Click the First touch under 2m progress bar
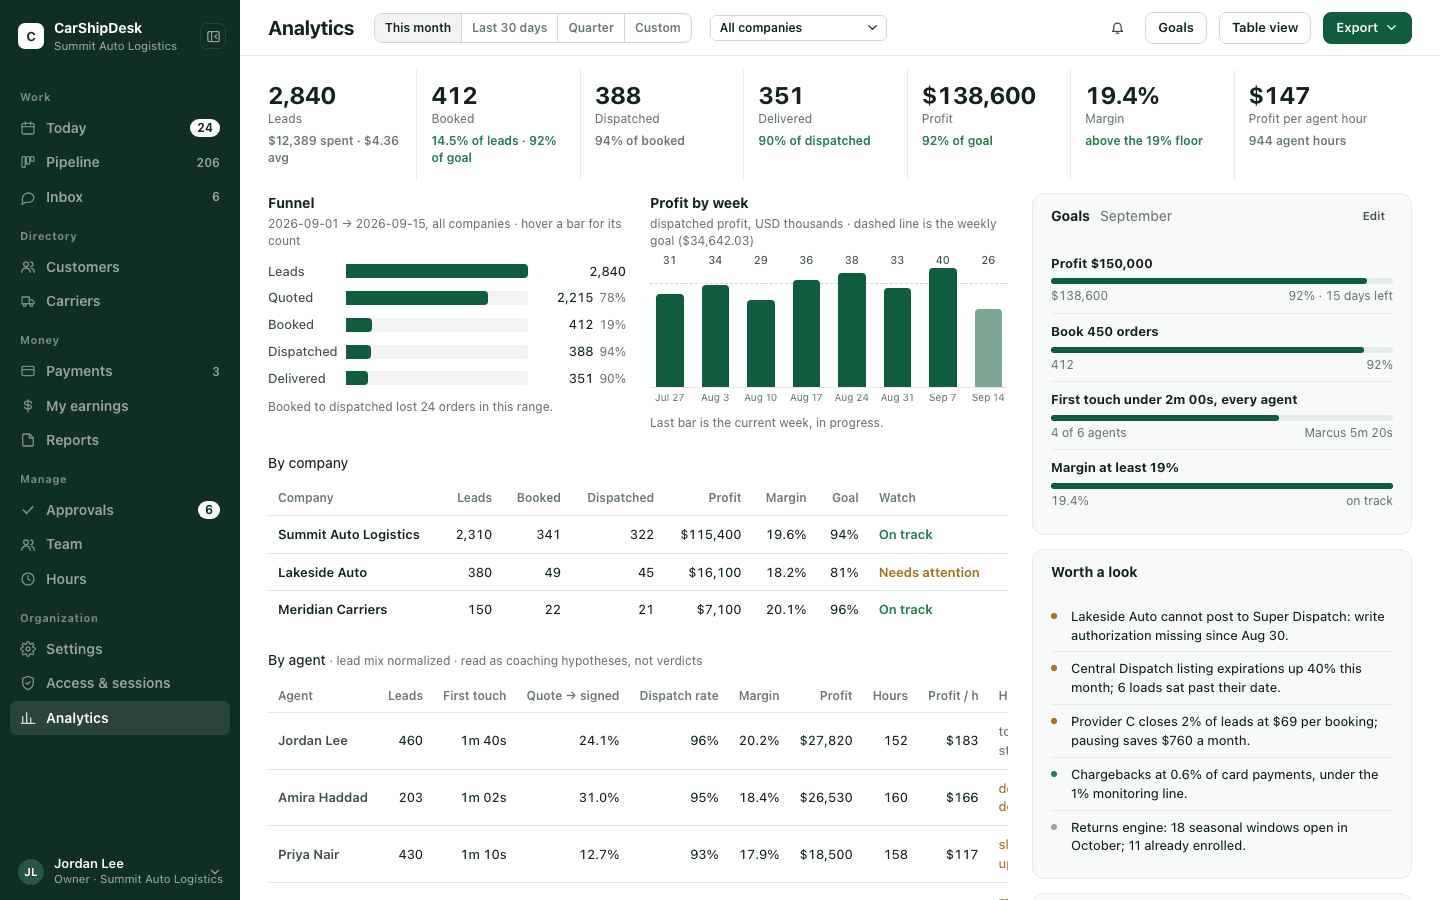The image size is (1440, 900). (x=1222, y=418)
